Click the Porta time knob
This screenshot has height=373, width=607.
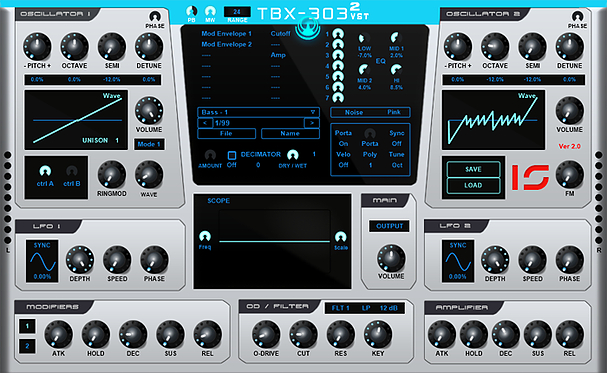click(370, 133)
